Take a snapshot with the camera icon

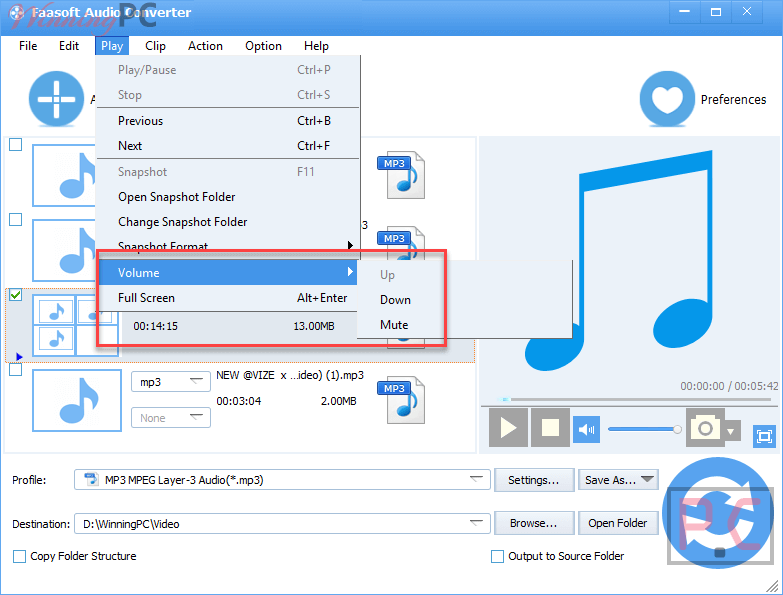705,428
